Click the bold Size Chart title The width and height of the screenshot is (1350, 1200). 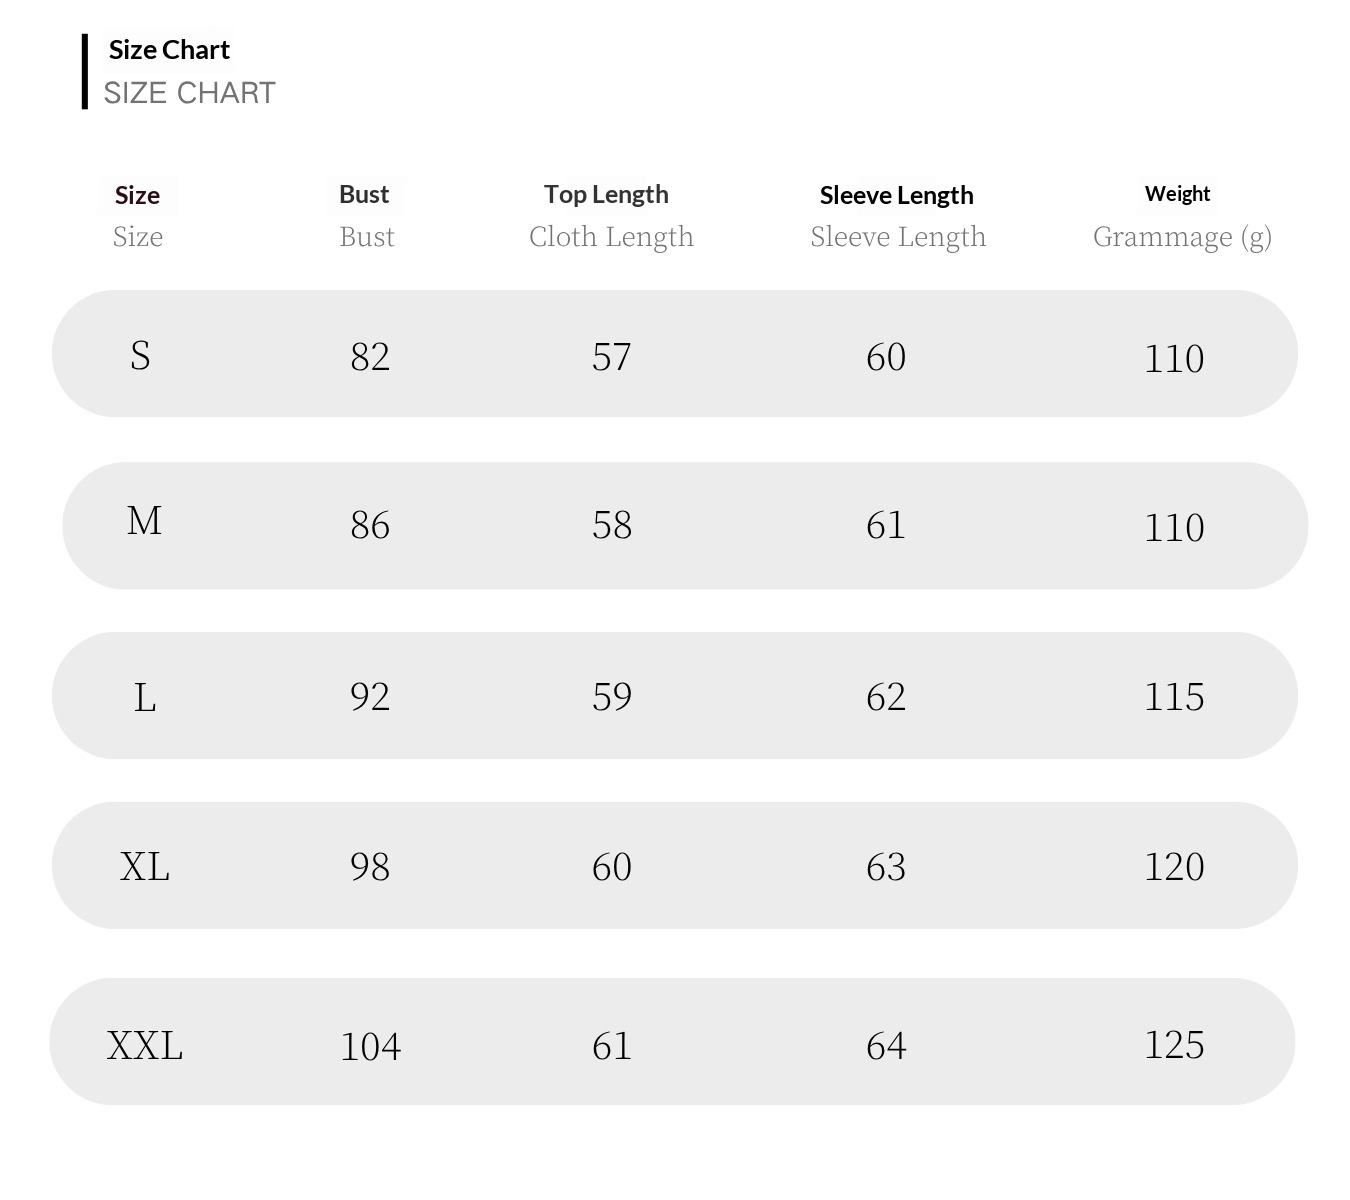click(x=169, y=50)
